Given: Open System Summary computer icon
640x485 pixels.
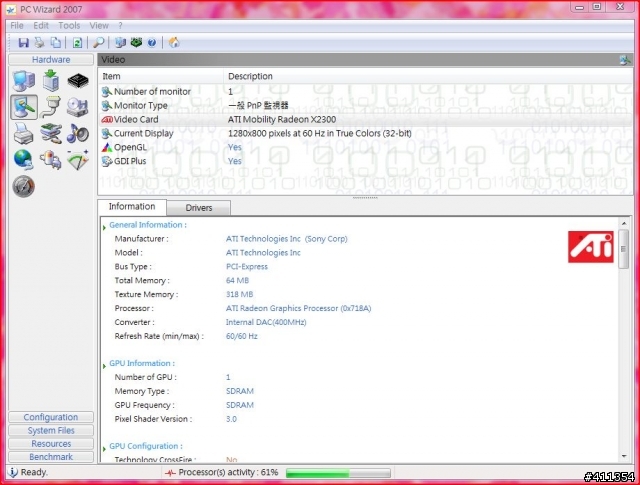Looking at the screenshot, I should 24,80.
